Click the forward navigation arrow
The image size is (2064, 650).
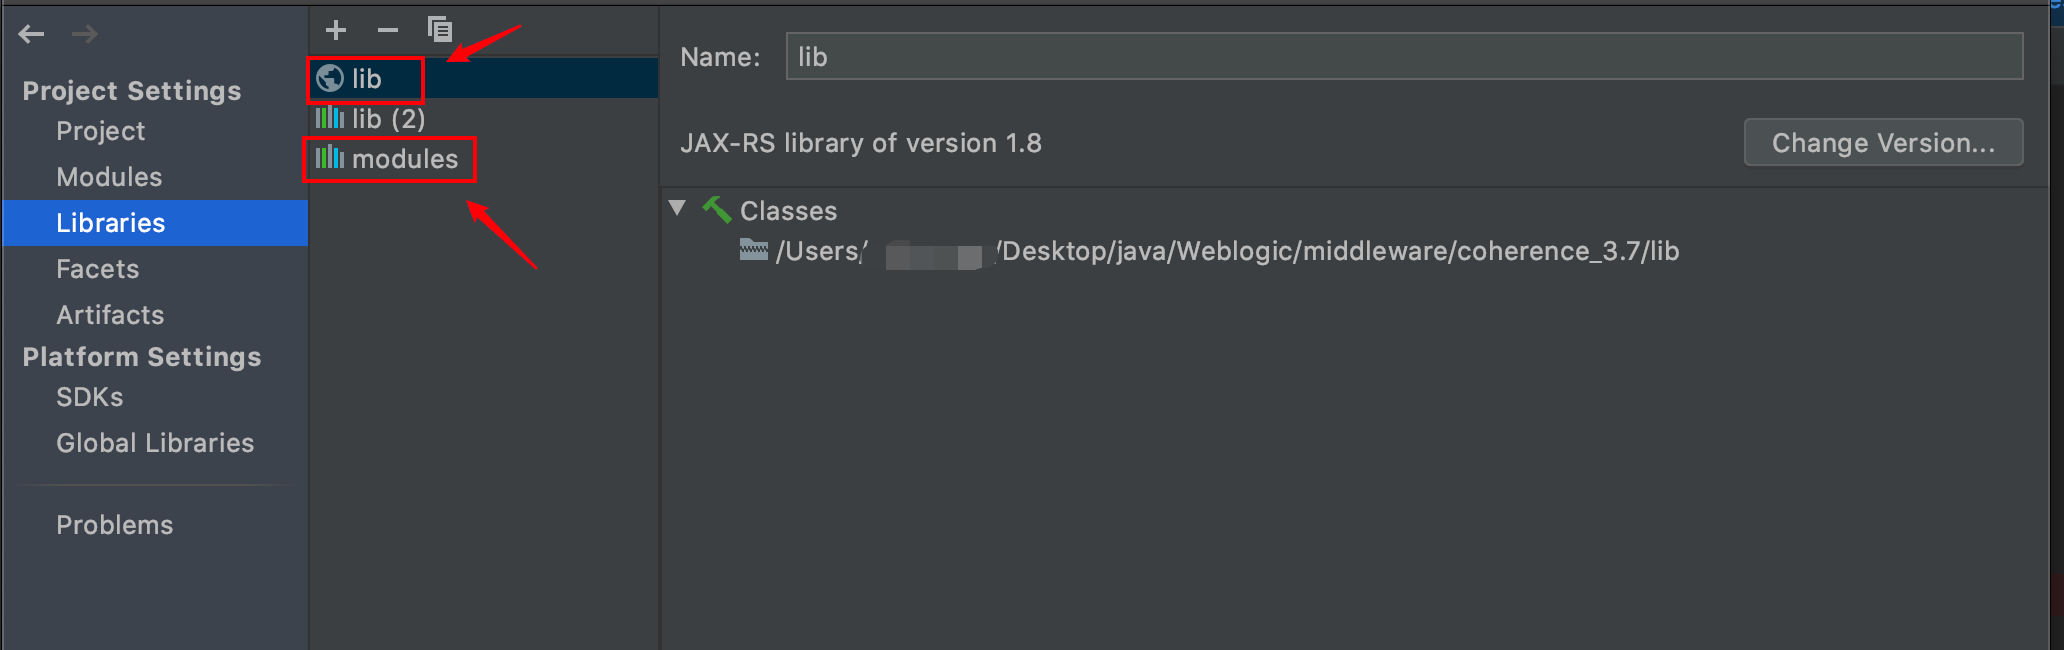point(85,35)
